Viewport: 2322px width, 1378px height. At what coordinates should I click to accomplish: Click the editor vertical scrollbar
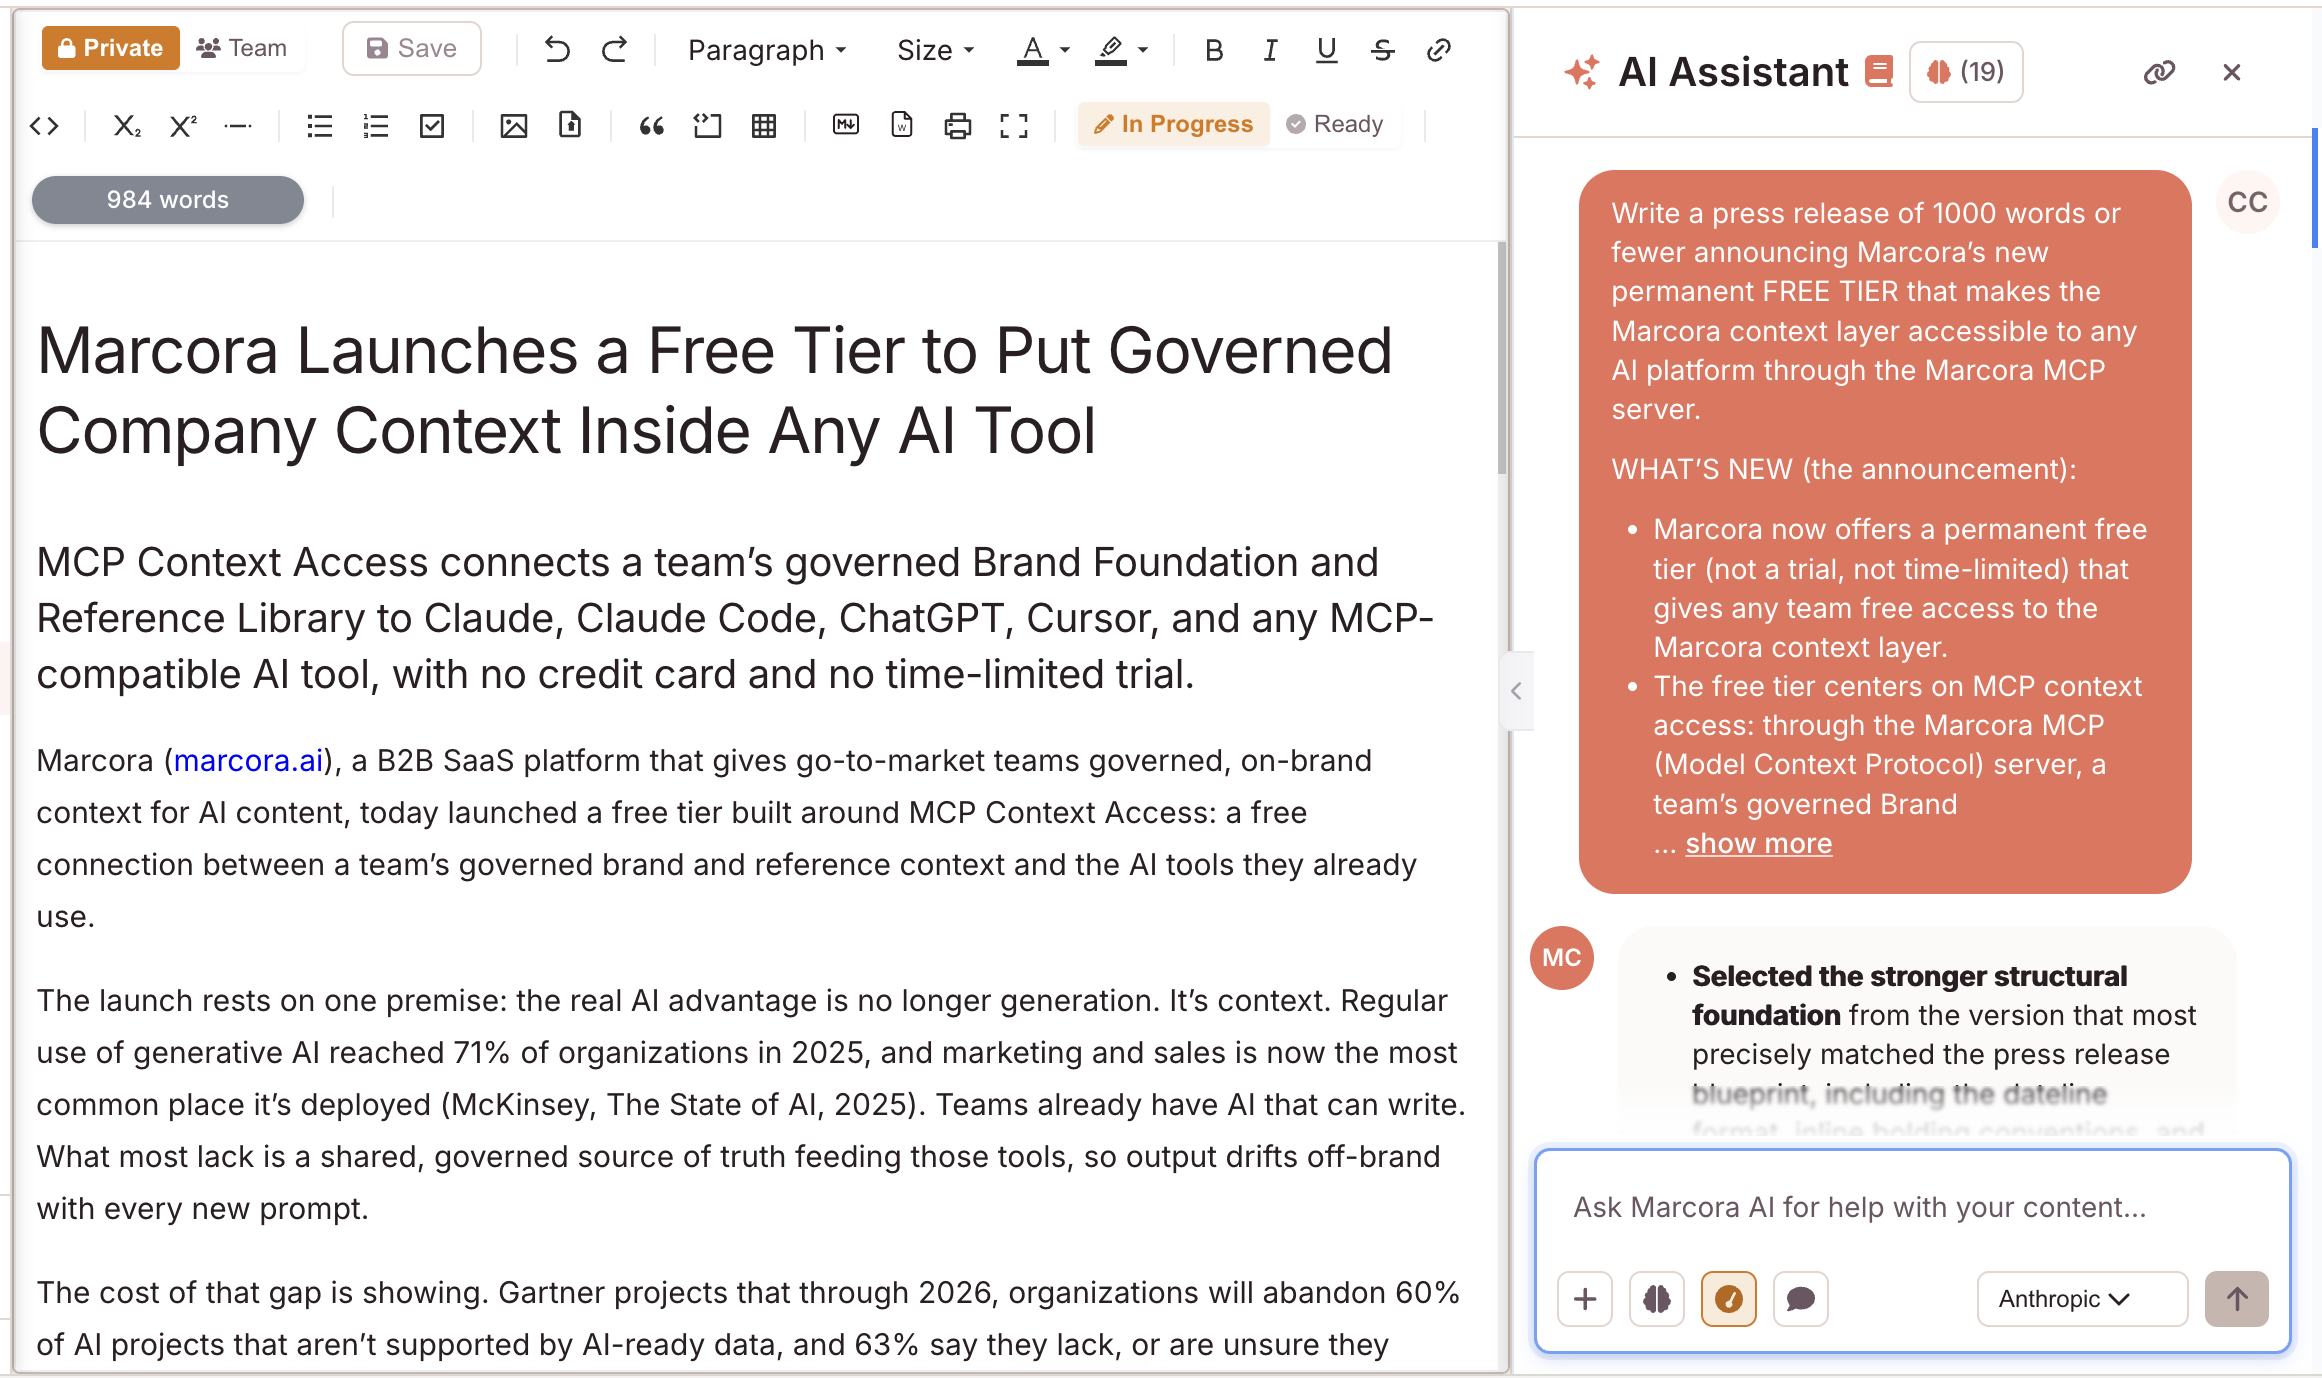point(1501,358)
